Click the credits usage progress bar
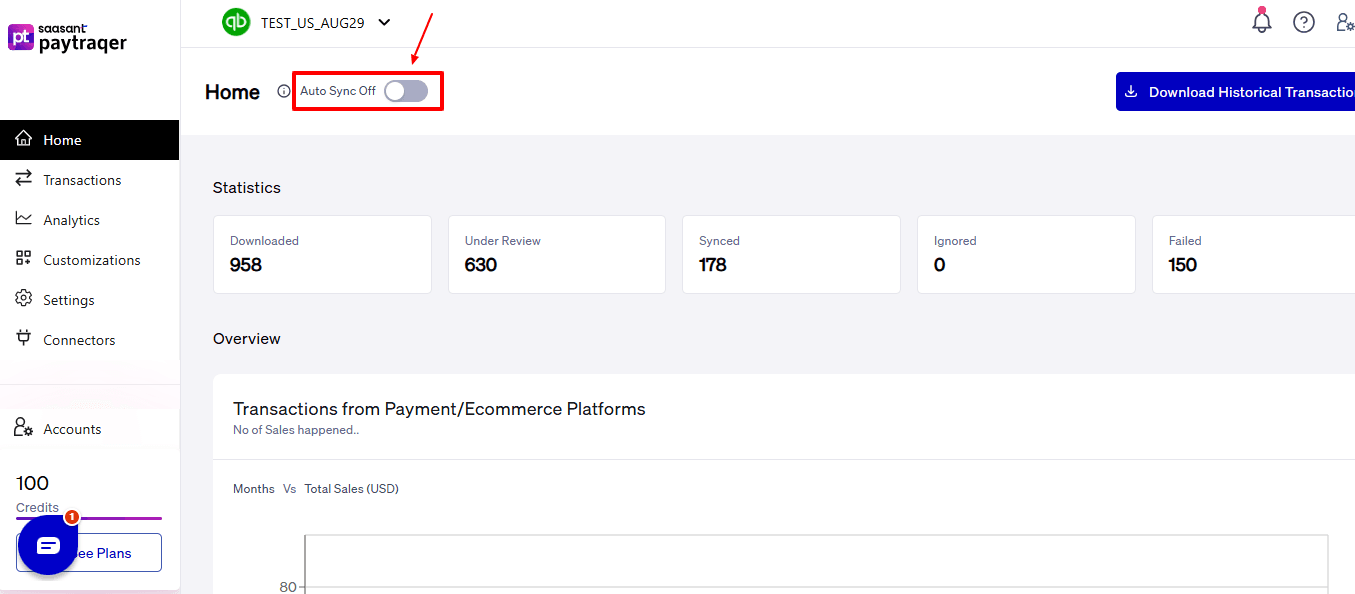This screenshot has height=594, width=1355. (x=89, y=518)
